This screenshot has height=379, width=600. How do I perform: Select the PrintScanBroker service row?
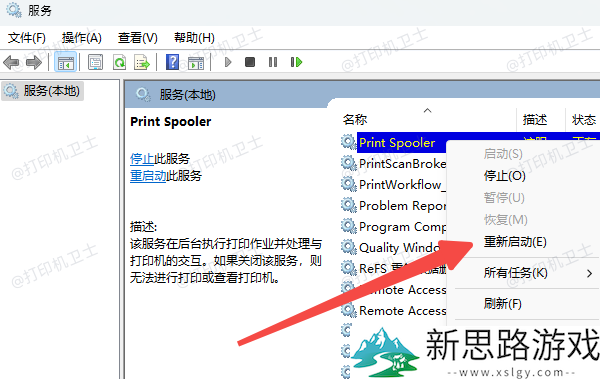pos(402,163)
